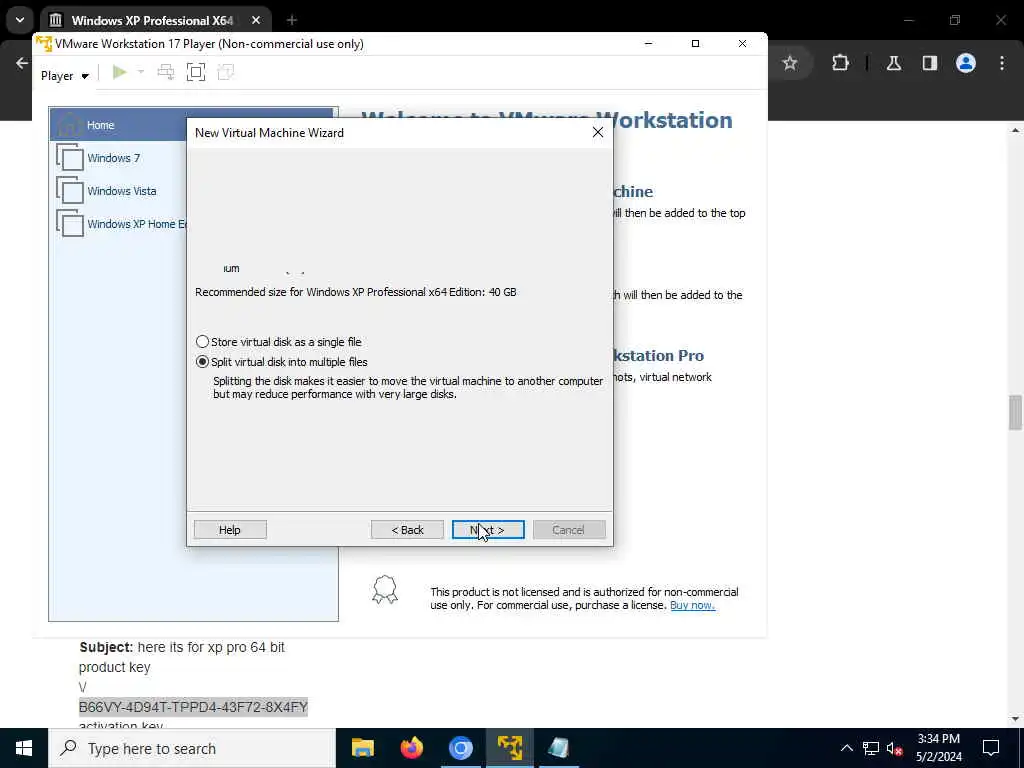This screenshot has height=768, width=1024.
Task: Click the license ribbon badge icon
Action: tap(385, 590)
